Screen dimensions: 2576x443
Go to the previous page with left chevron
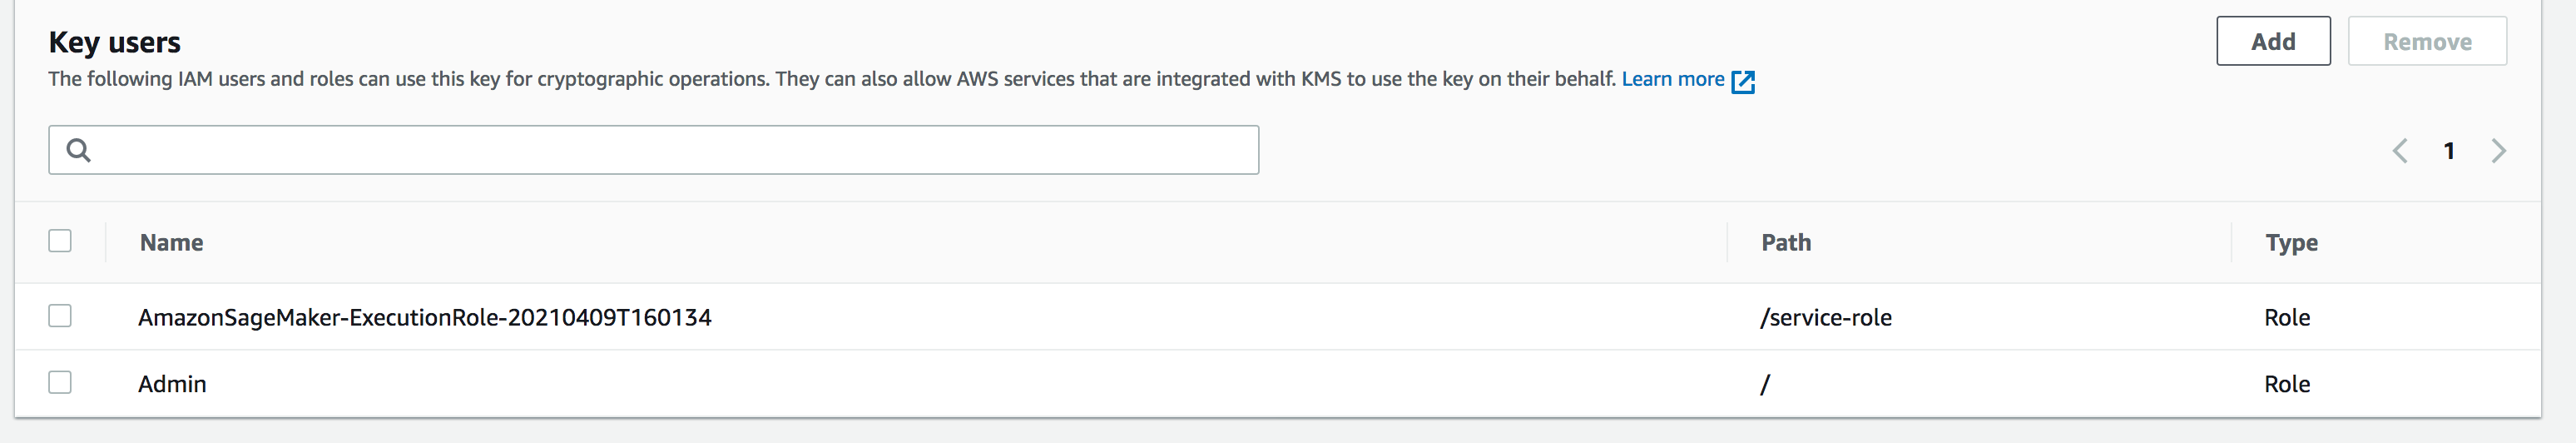[x=2400, y=151]
